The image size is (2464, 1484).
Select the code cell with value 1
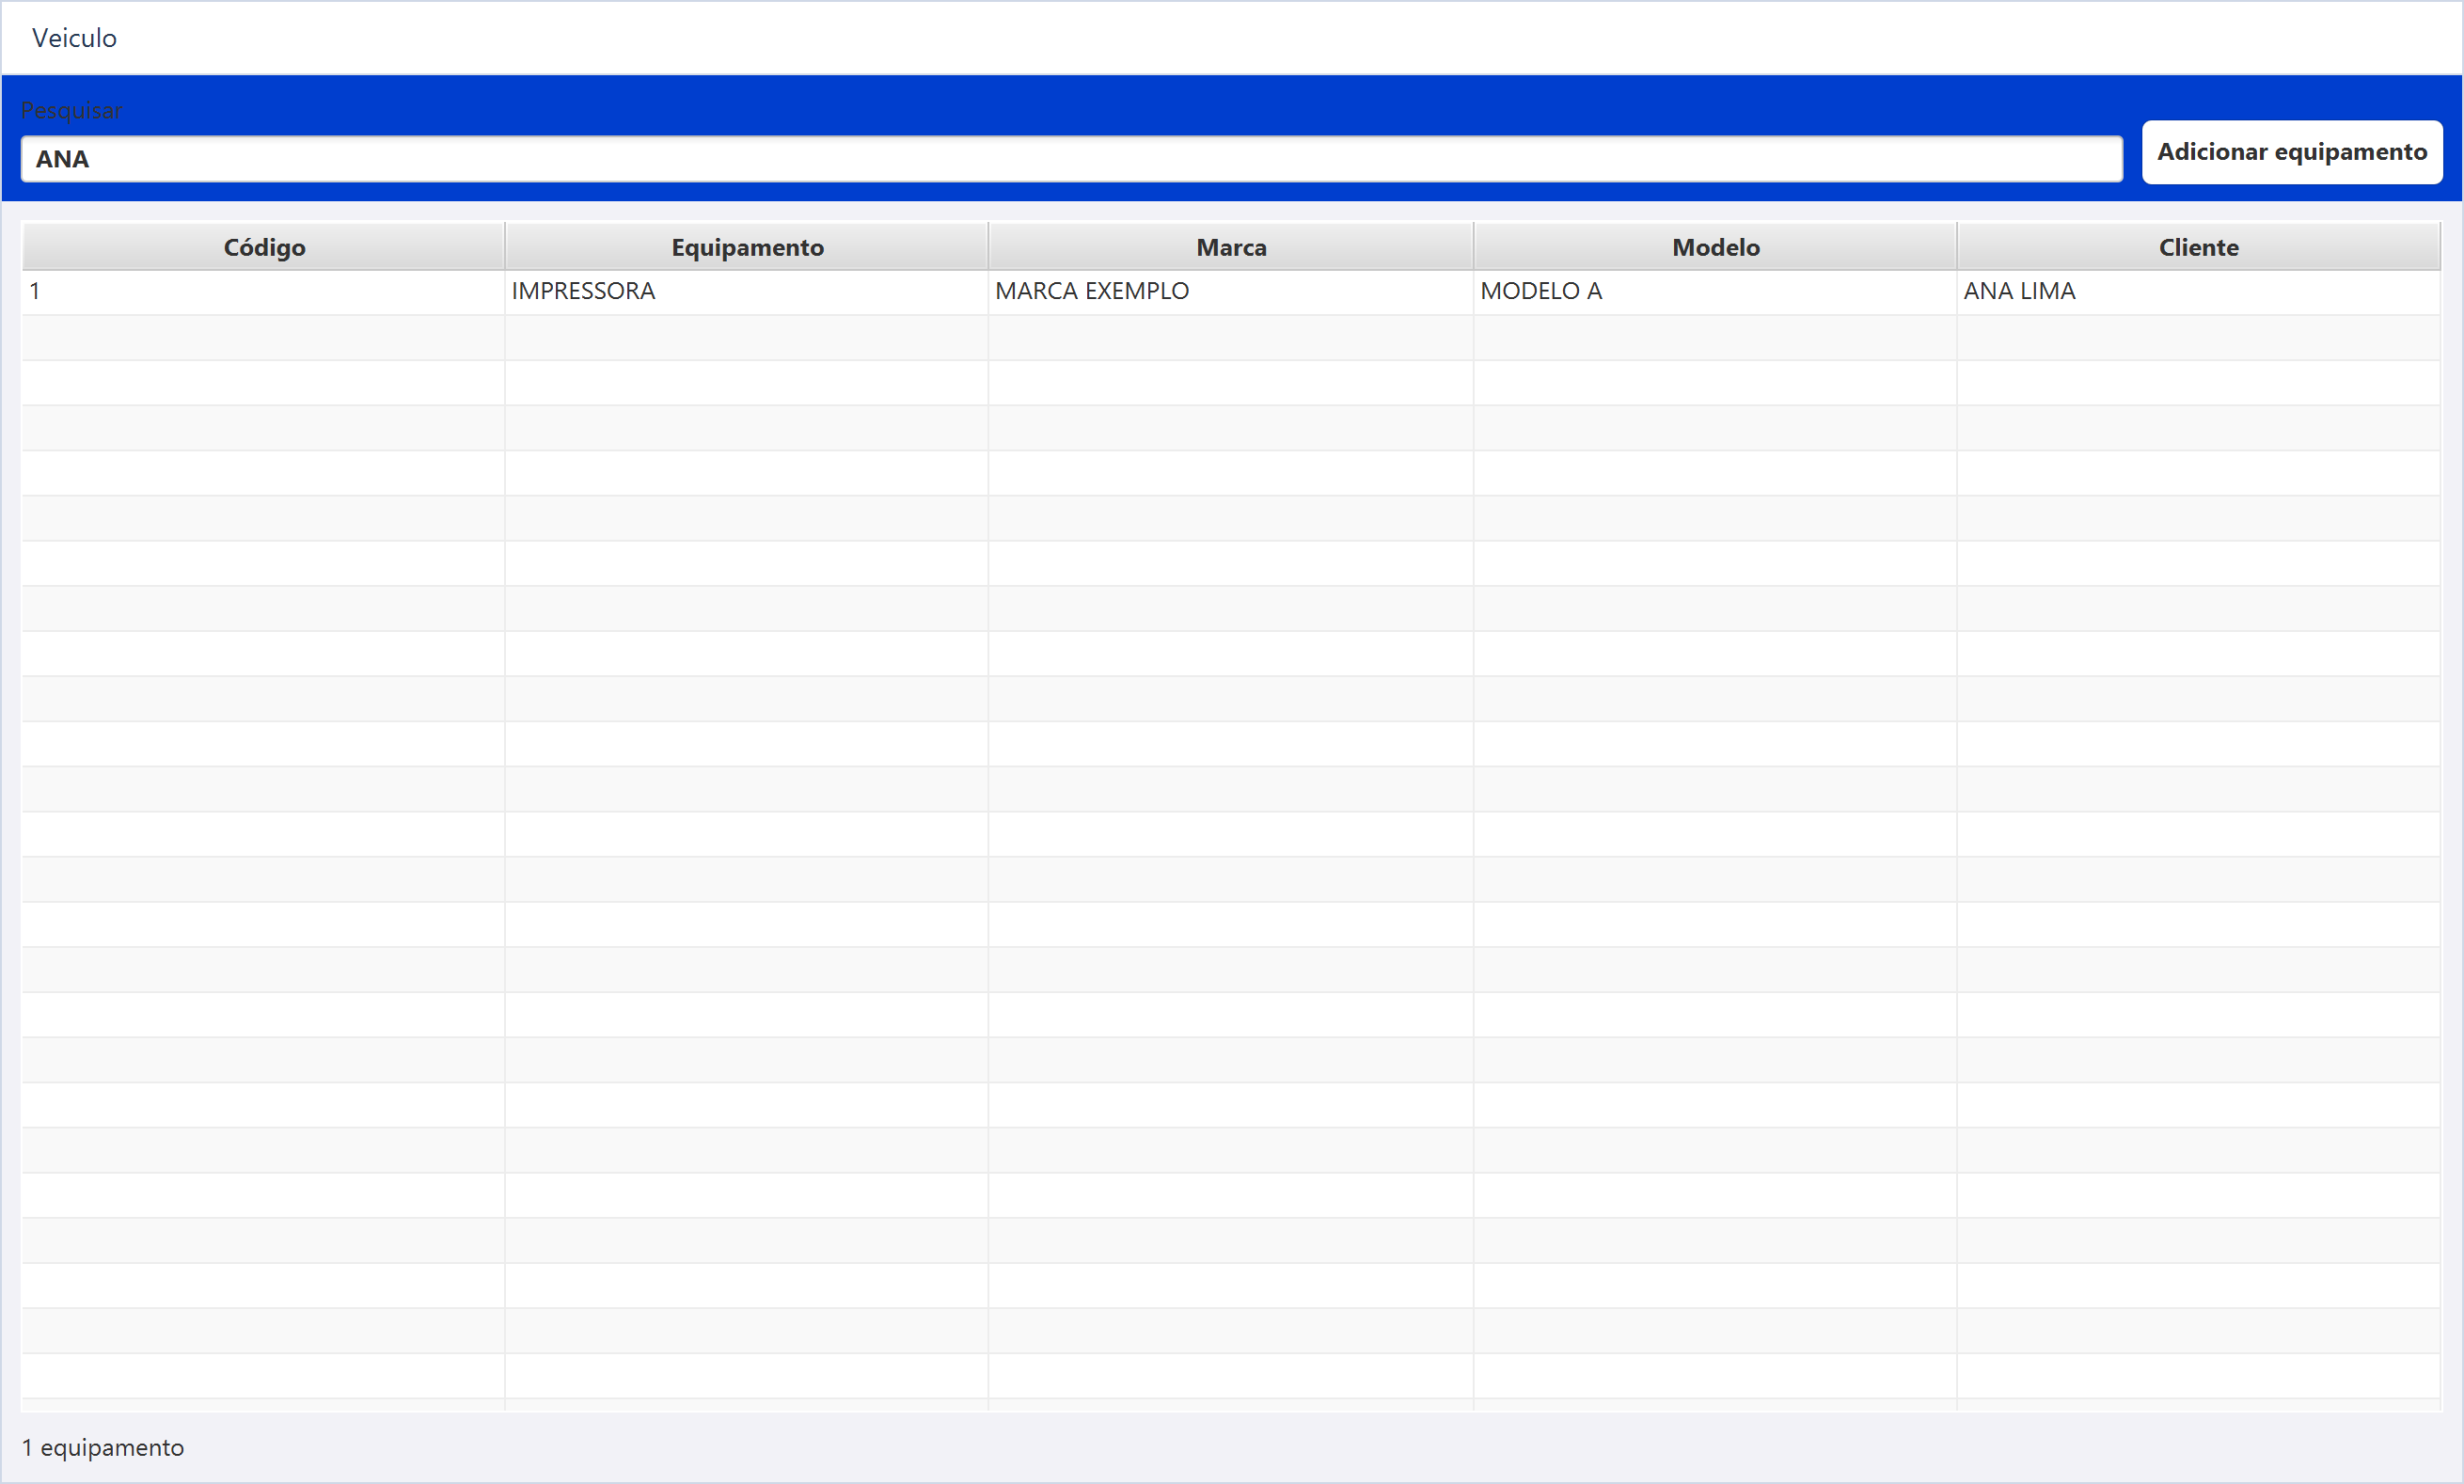coord(263,292)
